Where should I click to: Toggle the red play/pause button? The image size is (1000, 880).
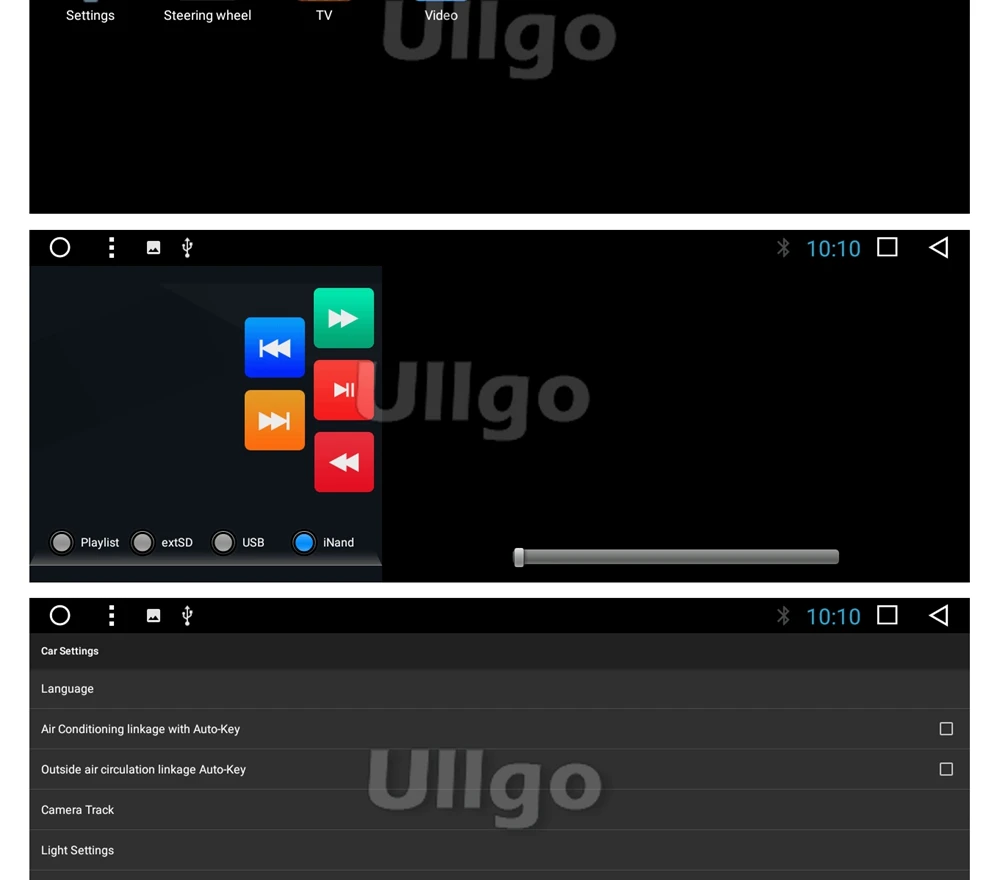click(343, 390)
